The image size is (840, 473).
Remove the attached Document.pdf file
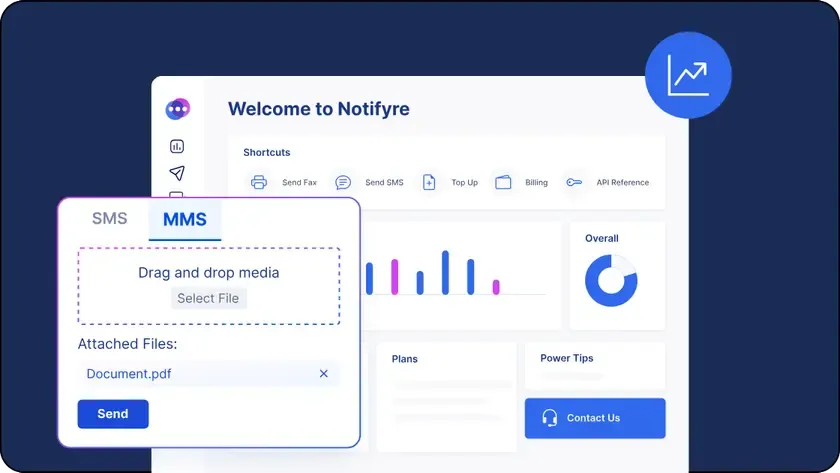[324, 374]
